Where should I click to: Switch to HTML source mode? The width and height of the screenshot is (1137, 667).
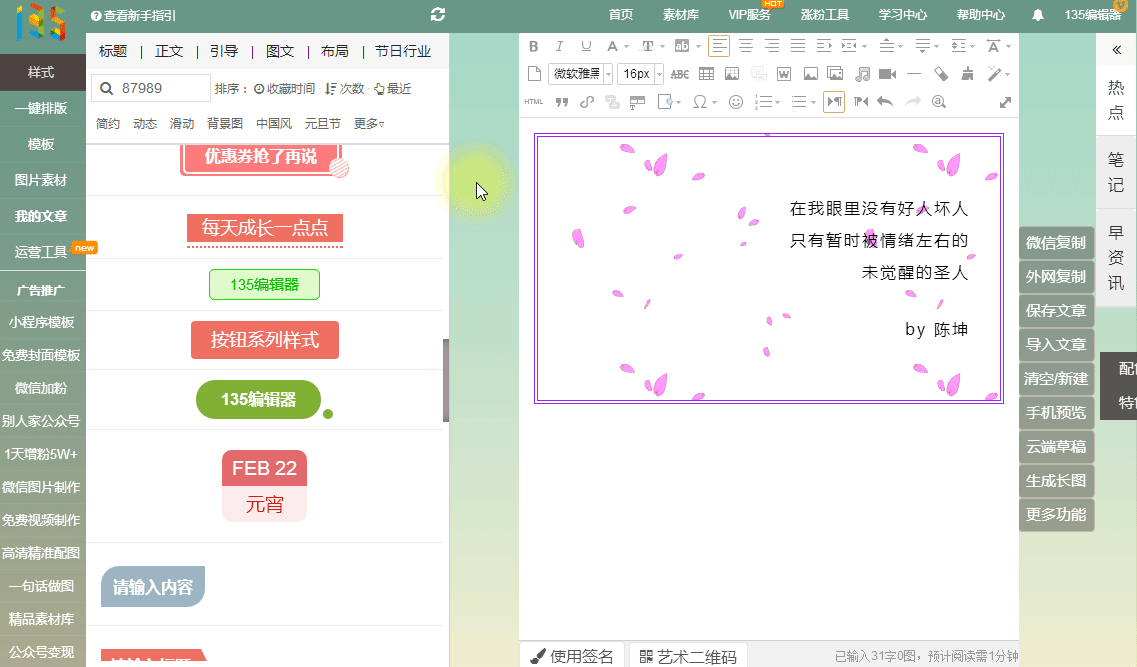point(534,102)
